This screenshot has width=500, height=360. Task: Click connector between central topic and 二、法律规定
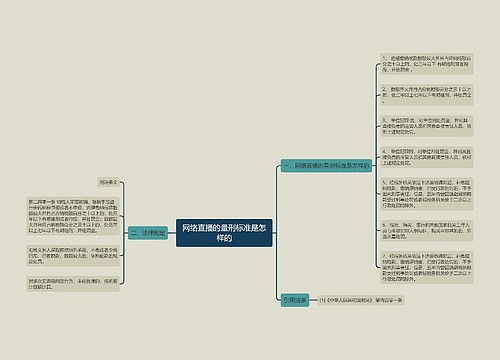click(x=172, y=233)
